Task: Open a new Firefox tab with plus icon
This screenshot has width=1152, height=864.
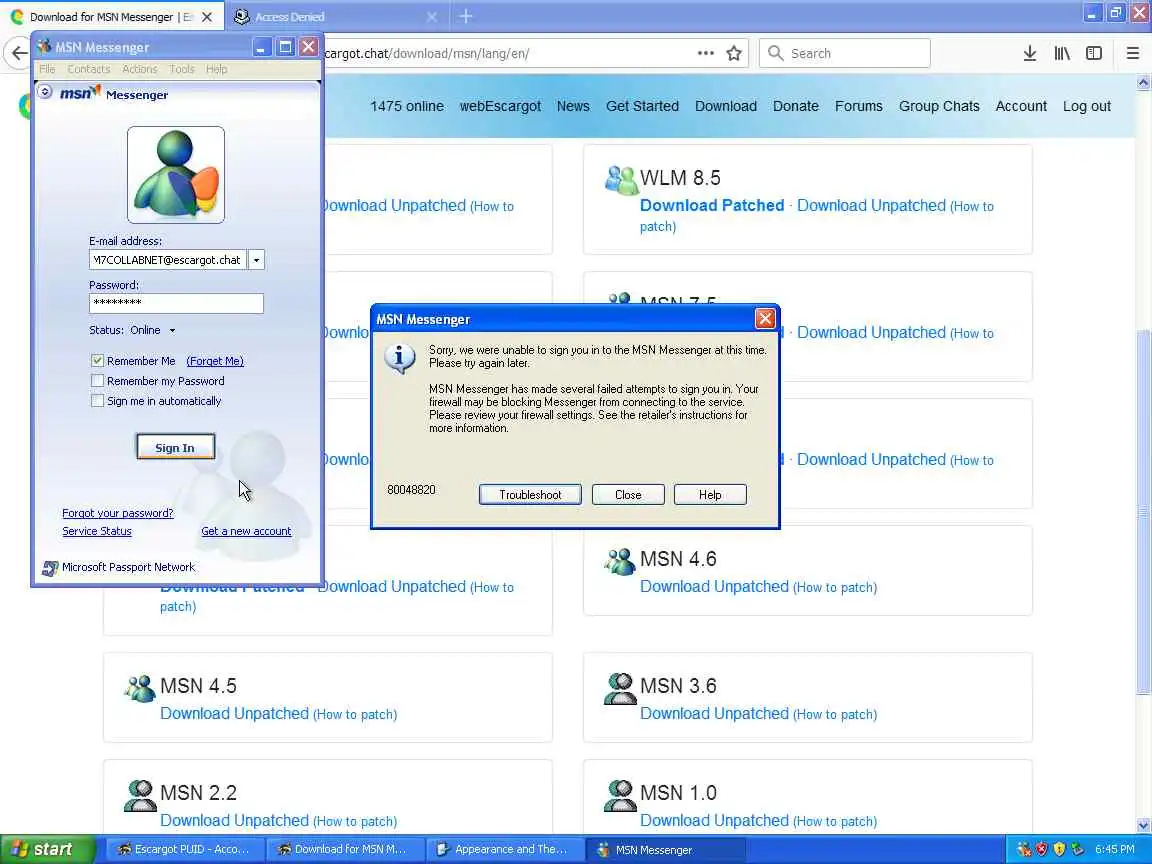Action: 466,16
